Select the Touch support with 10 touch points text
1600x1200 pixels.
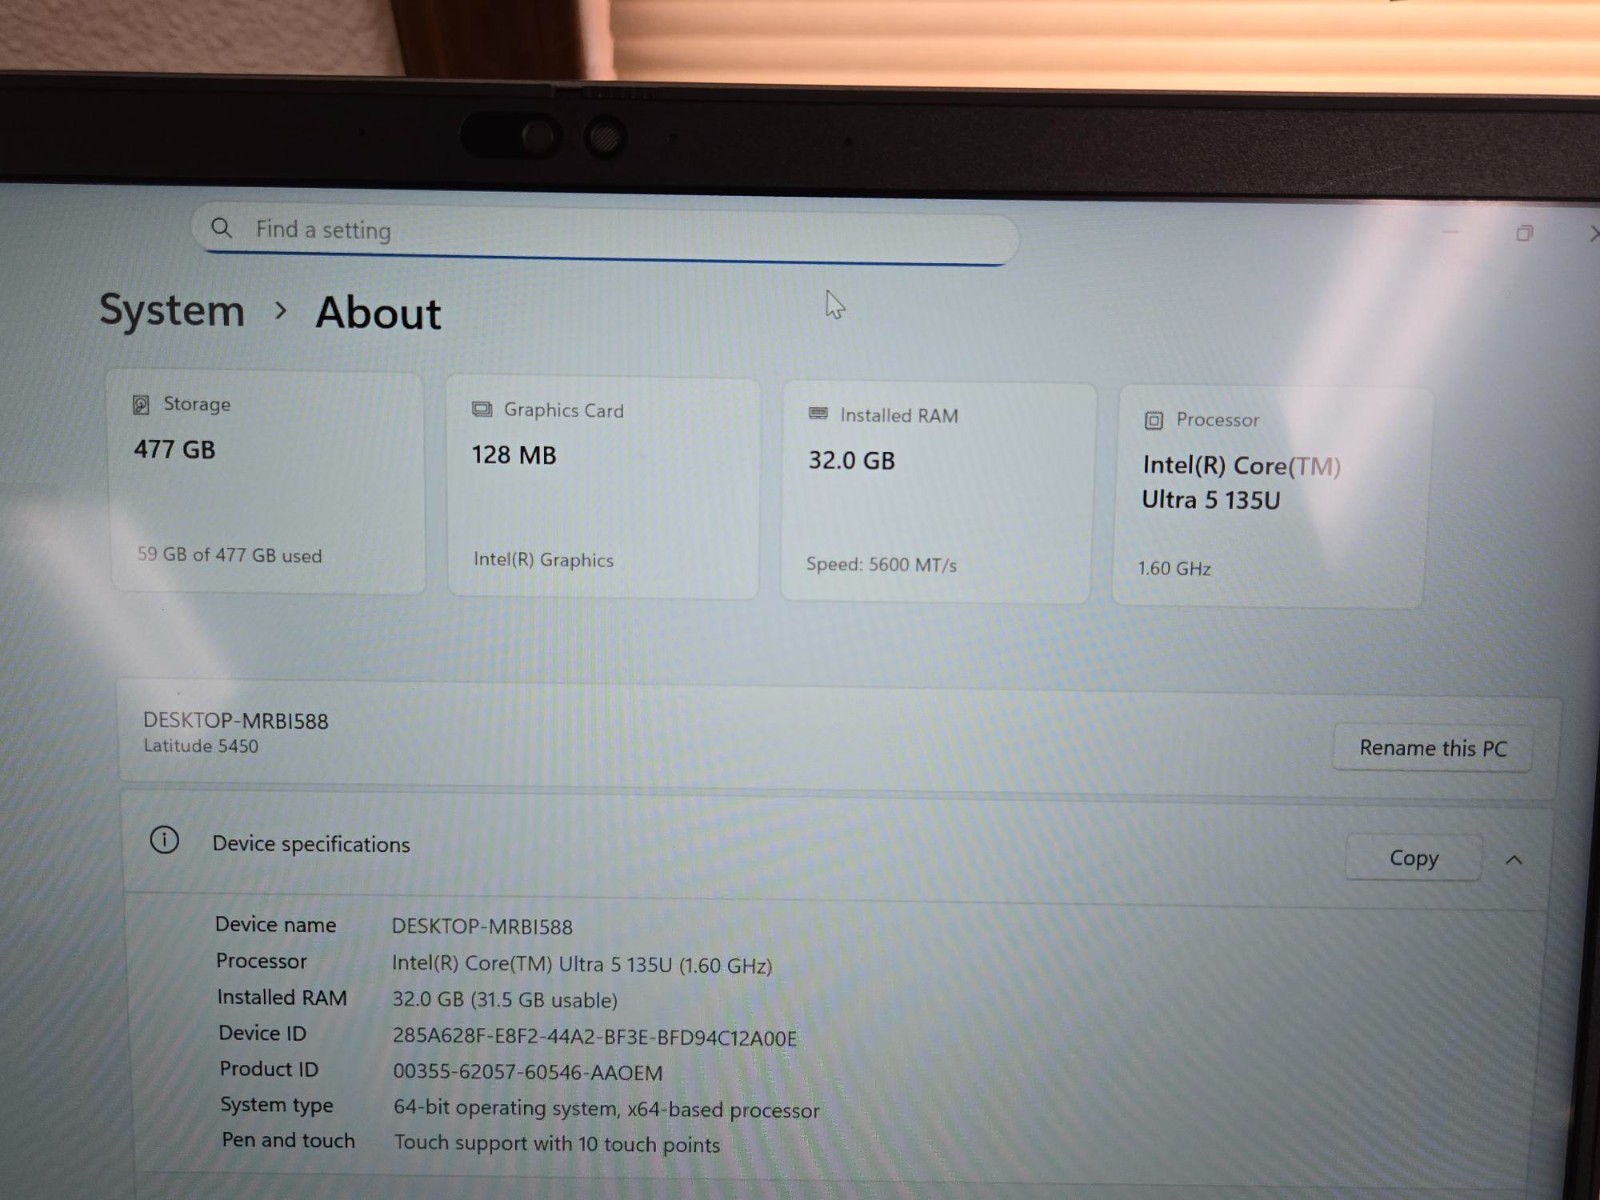tap(557, 1144)
